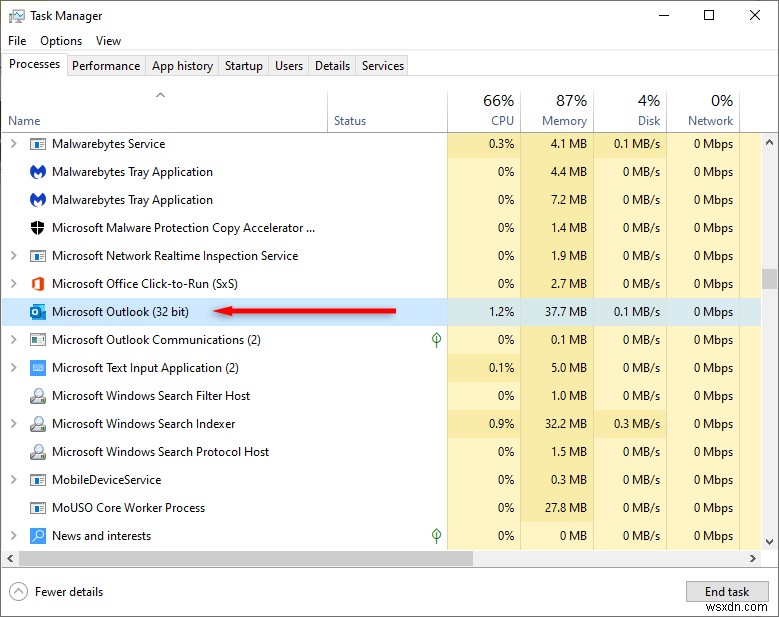Click the Malwarebytes Service process icon

click(38, 144)
